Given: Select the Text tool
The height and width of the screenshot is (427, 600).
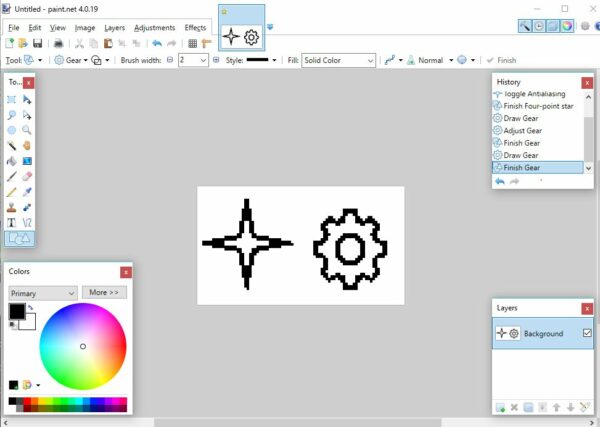Looking at the screenshot, I should pos(12,222).
